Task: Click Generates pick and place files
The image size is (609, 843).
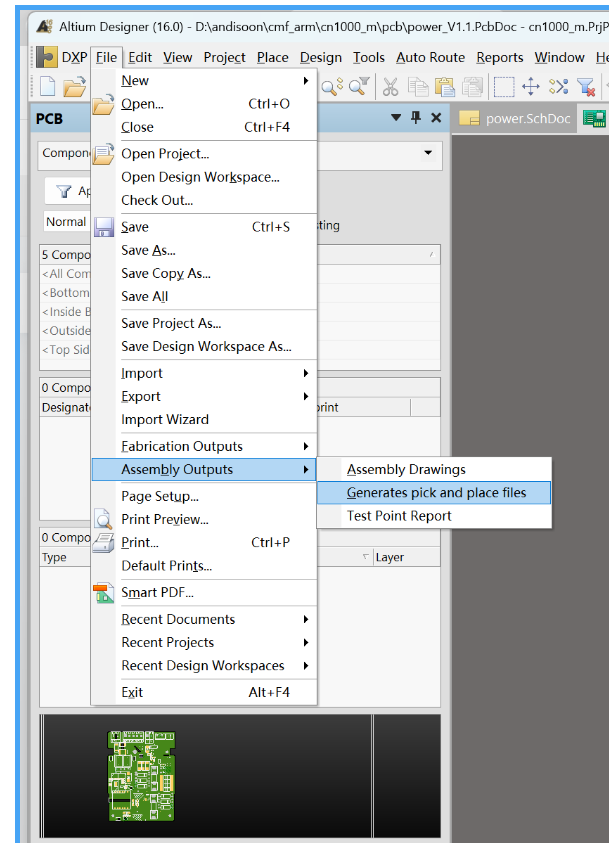Action: pos(434,492)
